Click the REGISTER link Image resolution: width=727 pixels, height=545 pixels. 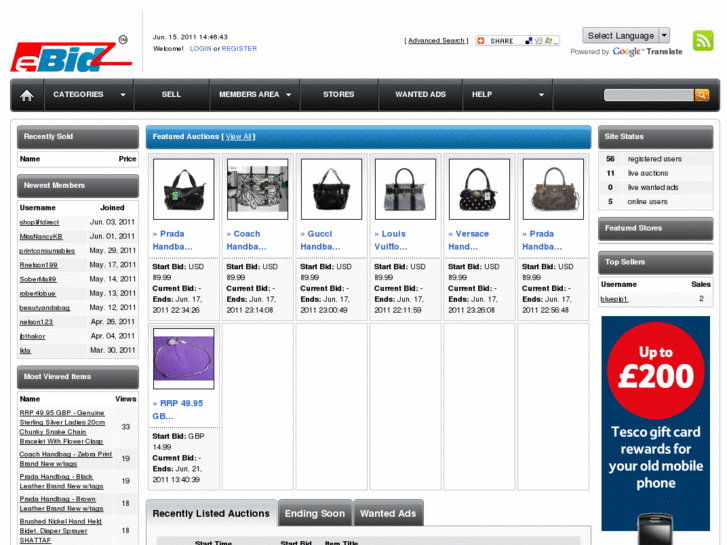[x=239, y=49]
